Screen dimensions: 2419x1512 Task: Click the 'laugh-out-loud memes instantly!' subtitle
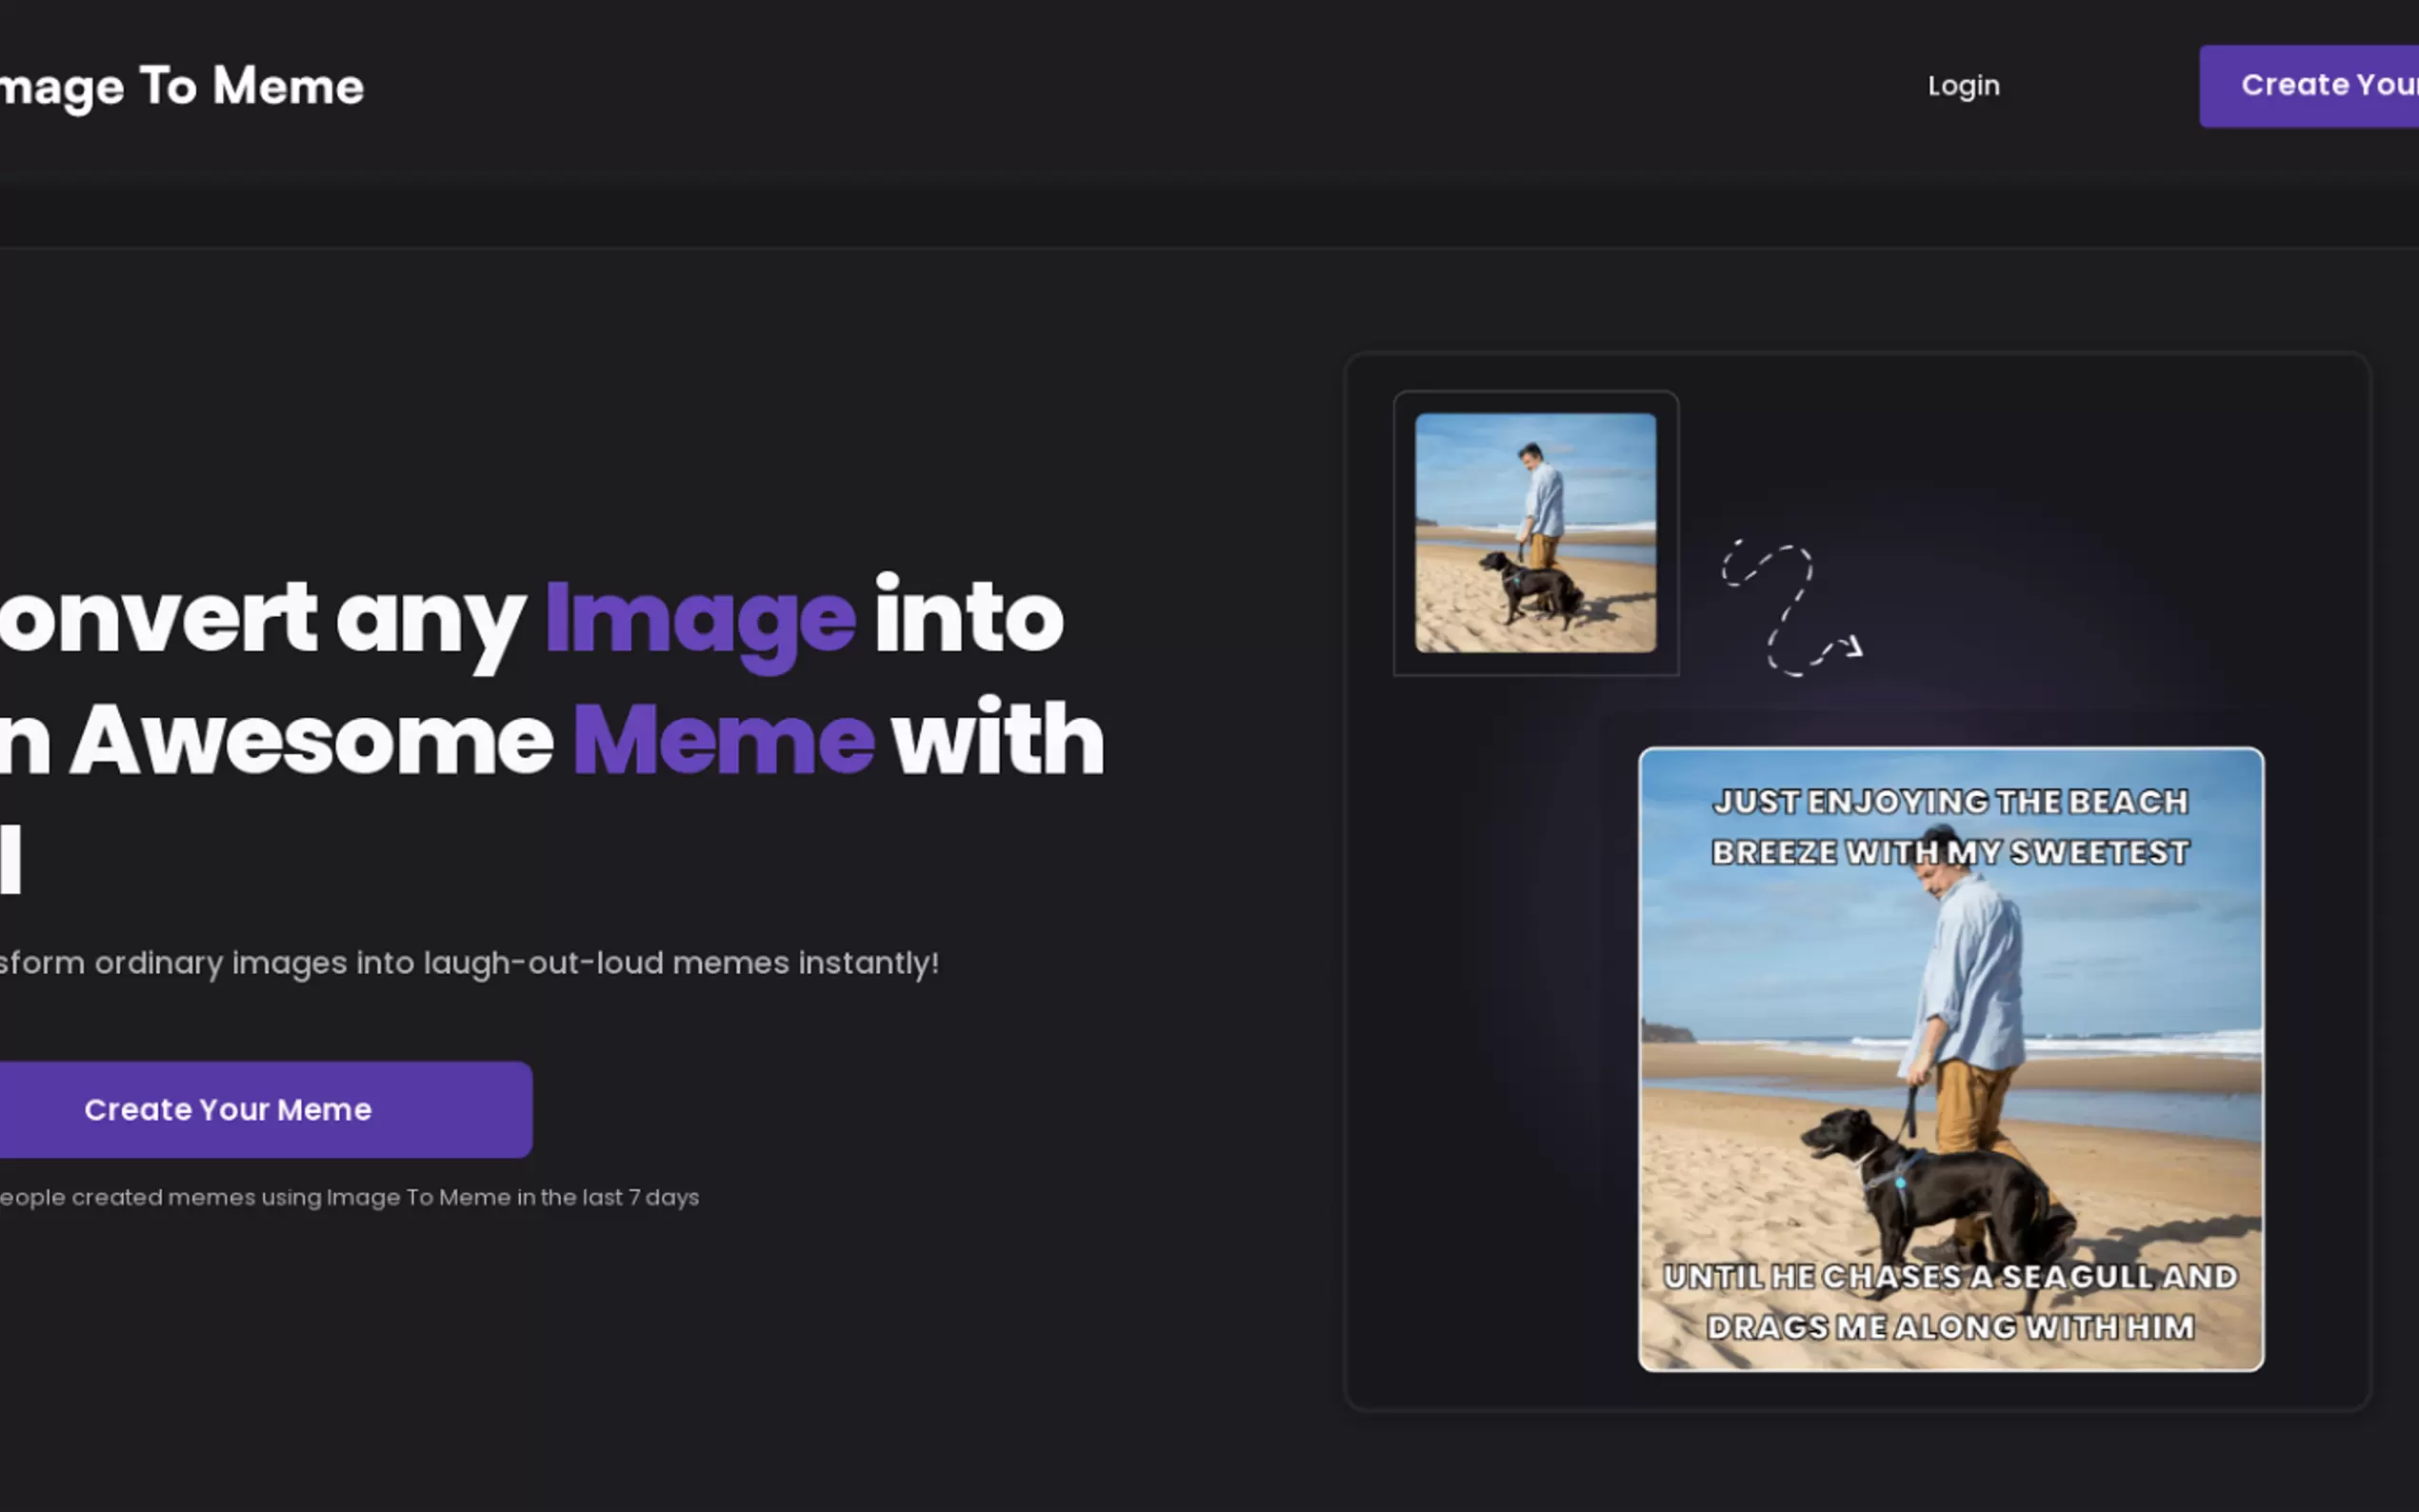click(680, 963)
